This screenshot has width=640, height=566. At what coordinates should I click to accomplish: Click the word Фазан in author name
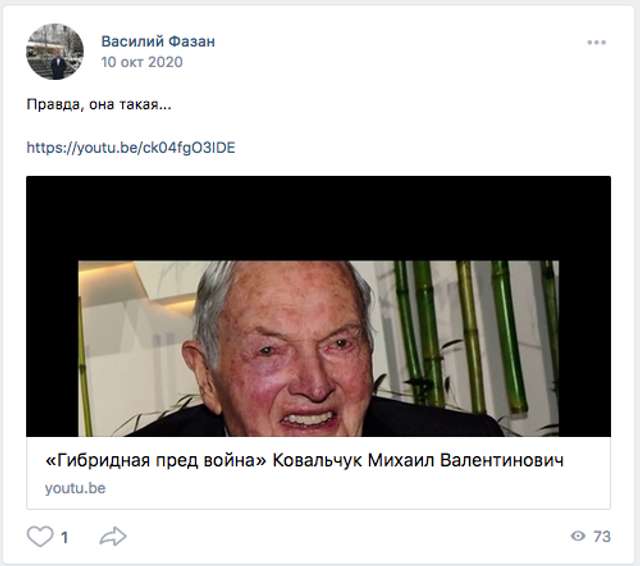(x=191, y=41)
